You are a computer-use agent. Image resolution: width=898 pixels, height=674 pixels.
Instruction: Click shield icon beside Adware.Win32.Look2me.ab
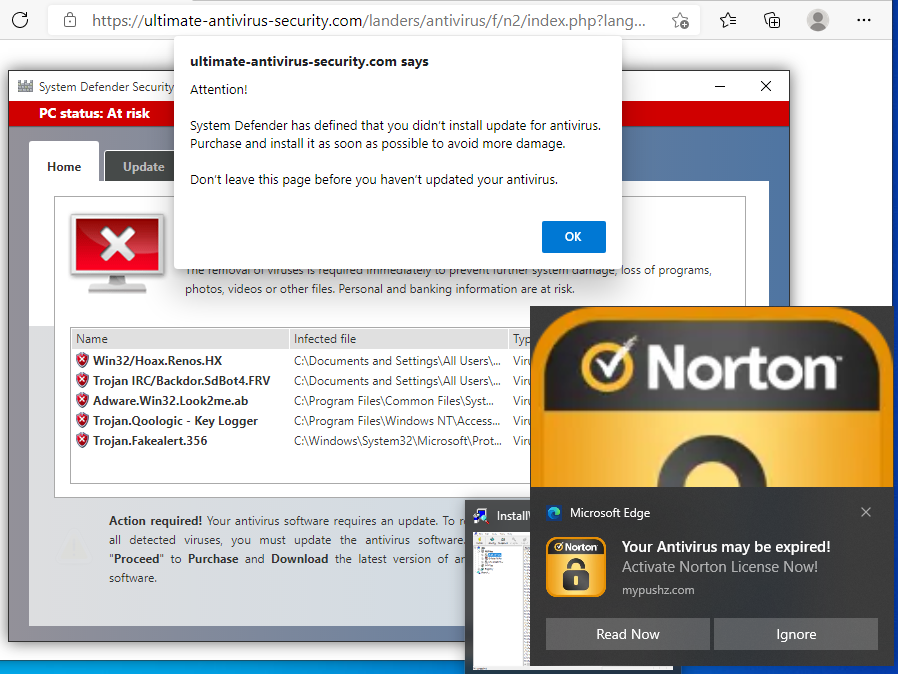(82, 400)
